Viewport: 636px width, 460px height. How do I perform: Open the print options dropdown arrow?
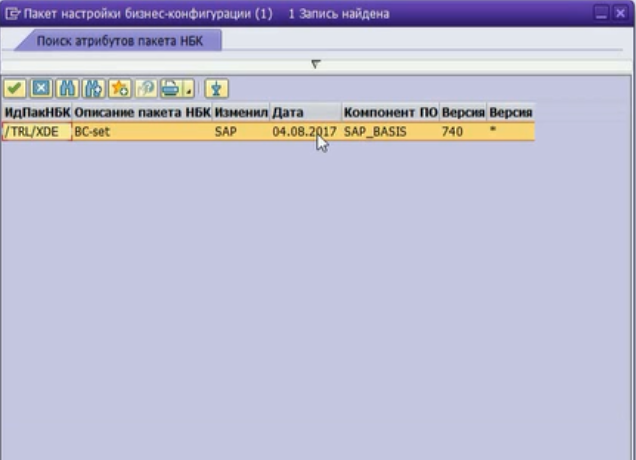tap(188, 89)
